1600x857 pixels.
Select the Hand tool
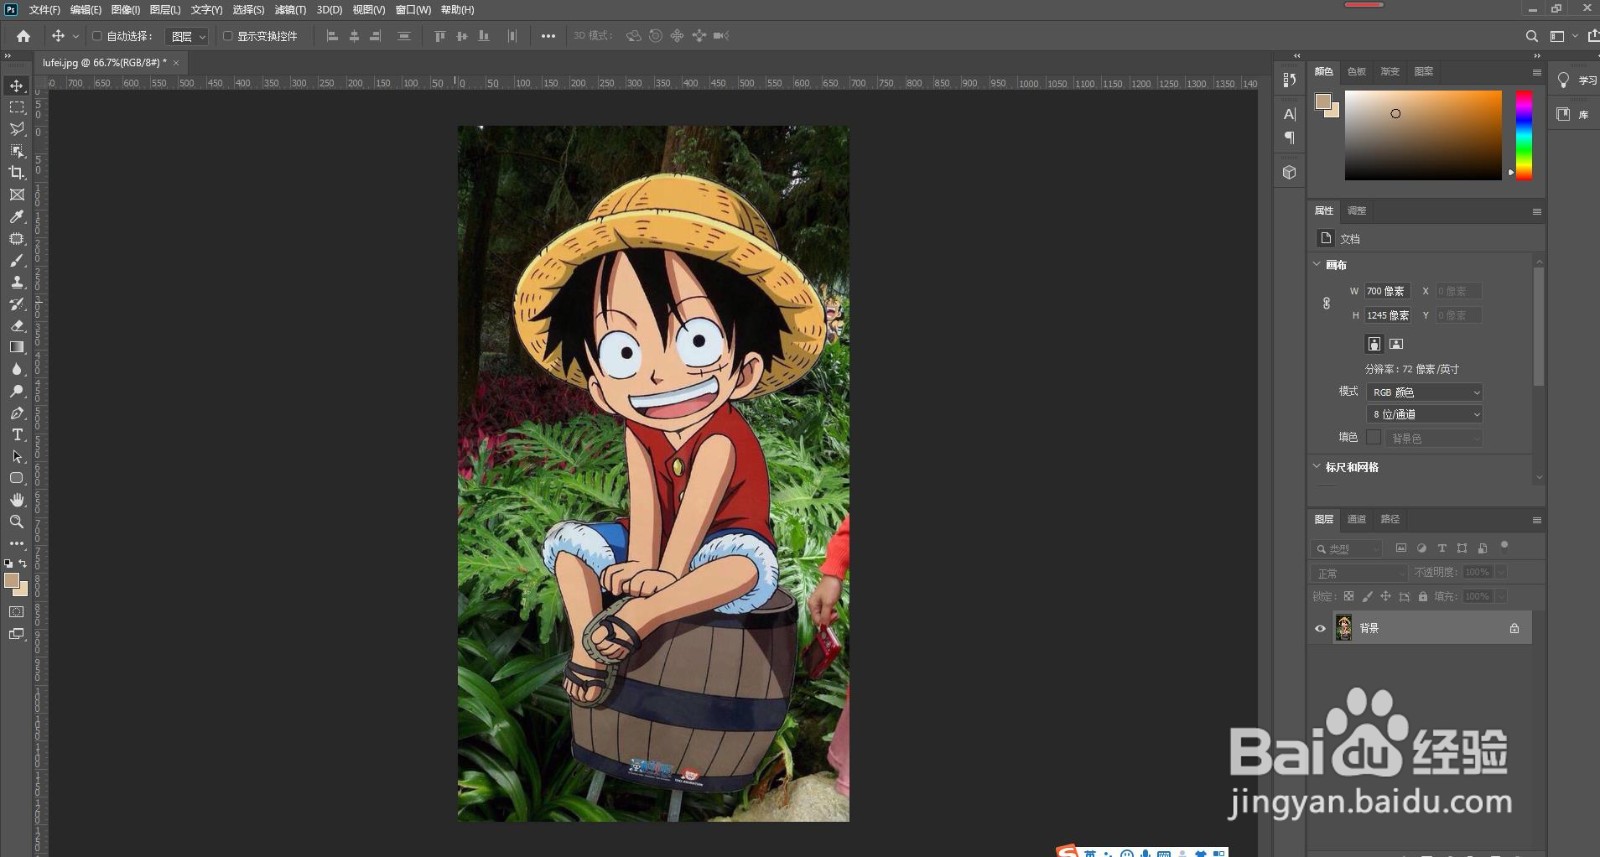coord(17,499)
